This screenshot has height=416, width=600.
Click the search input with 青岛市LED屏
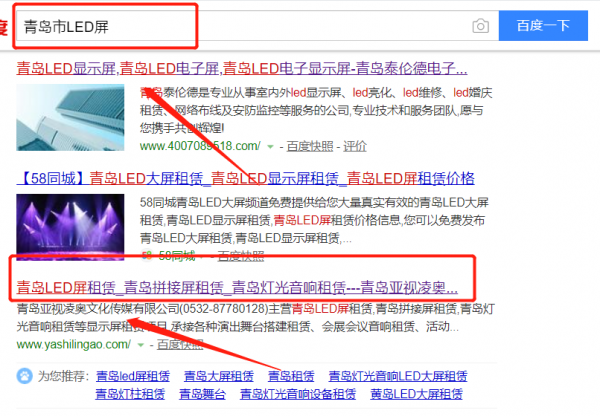(x=257, y=26)
